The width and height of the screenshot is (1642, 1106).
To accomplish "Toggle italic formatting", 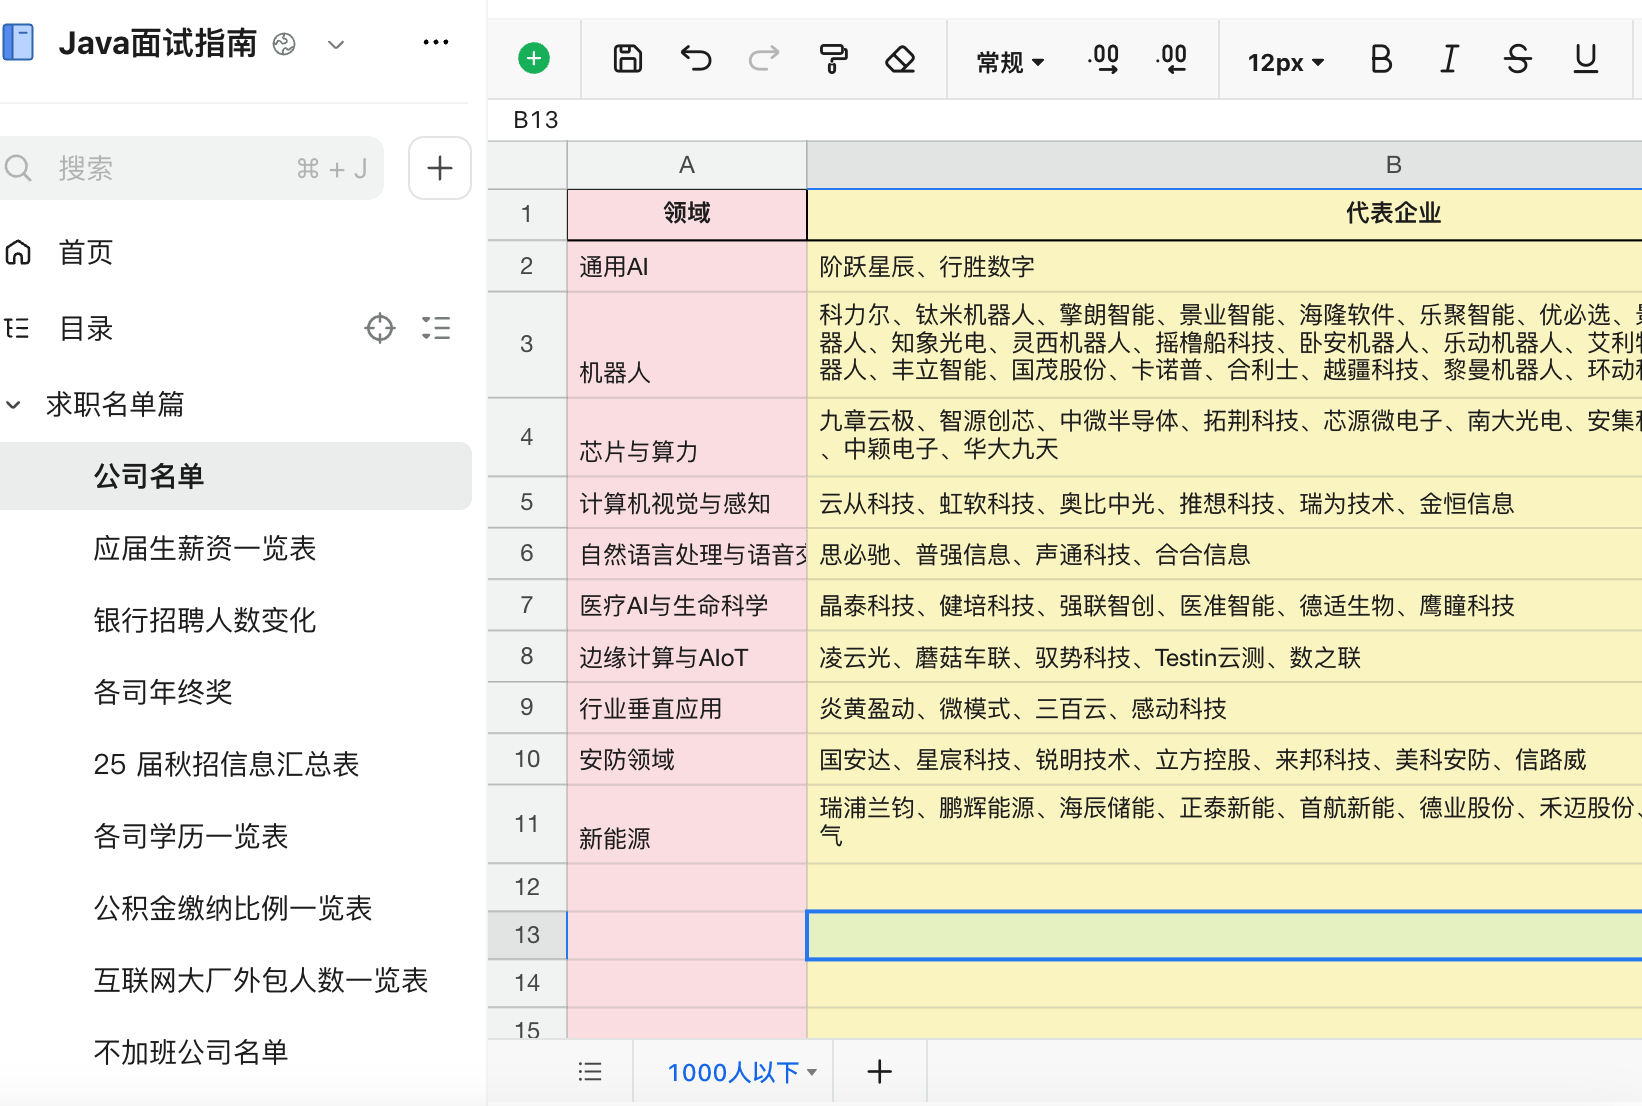I will (x=1449, y=60).
